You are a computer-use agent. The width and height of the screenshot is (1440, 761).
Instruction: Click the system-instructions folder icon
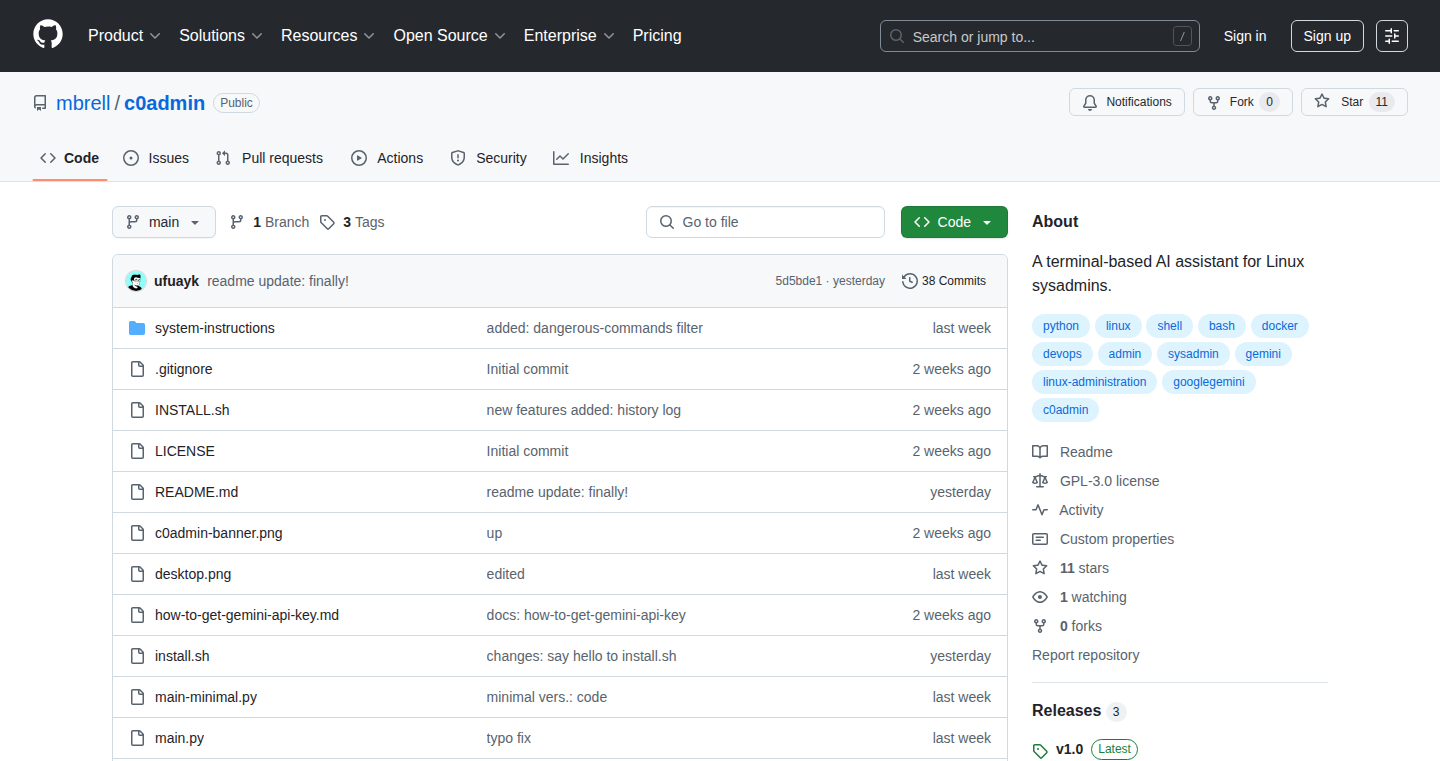tap(137, 328)
